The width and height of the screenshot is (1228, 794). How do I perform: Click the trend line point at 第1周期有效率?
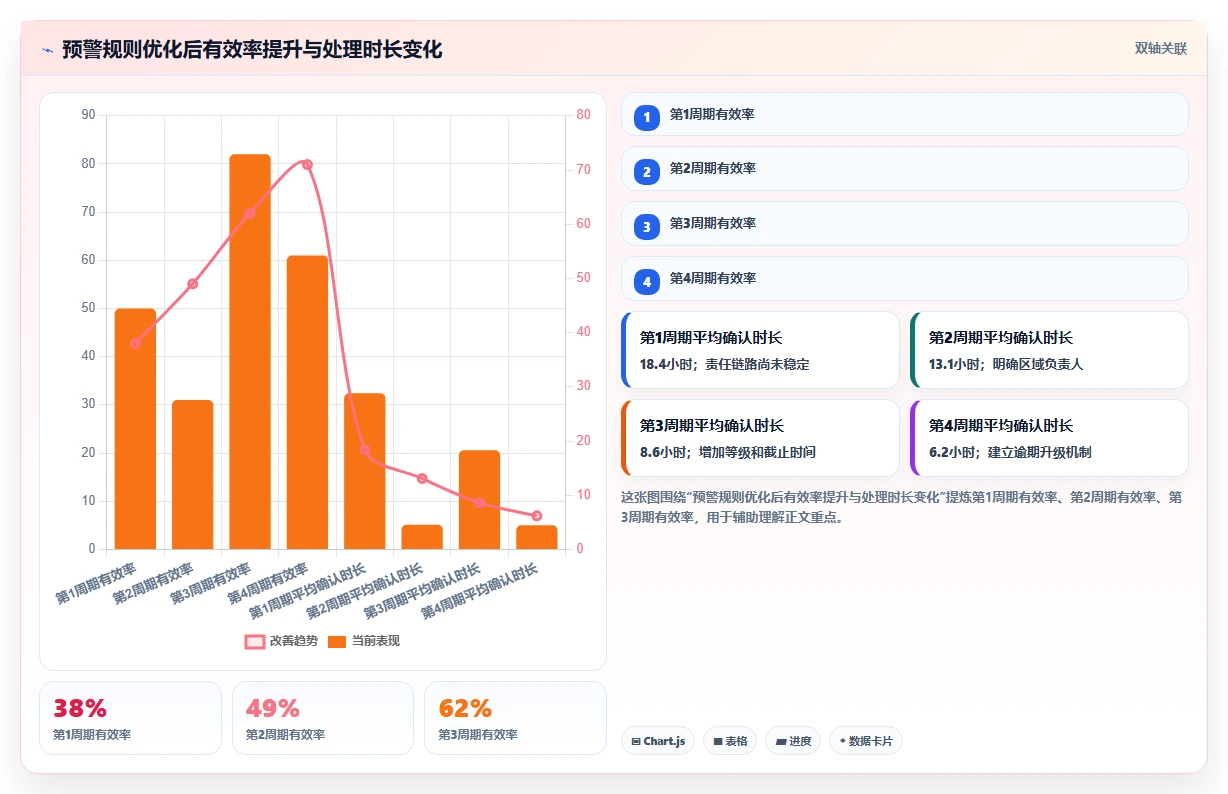point(135,343)
